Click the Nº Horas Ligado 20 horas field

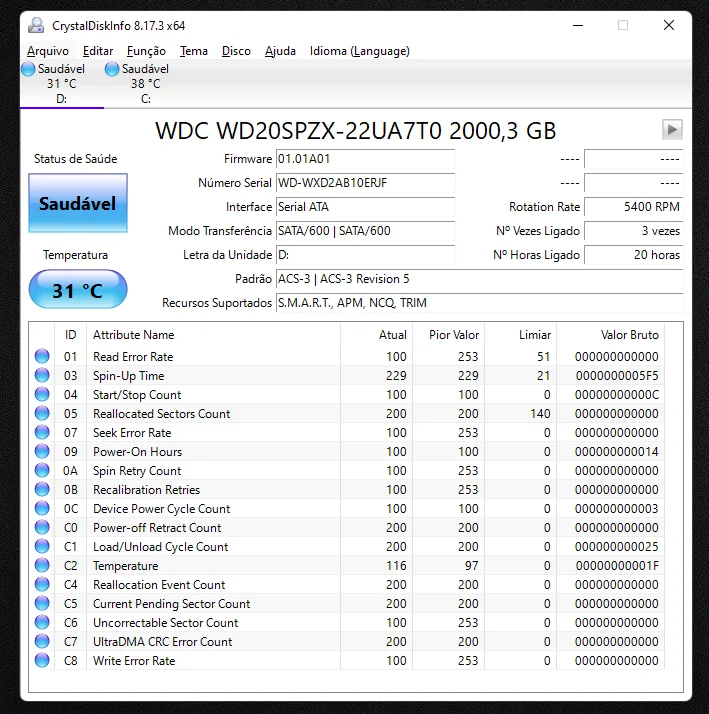click(x=633, y=255)
